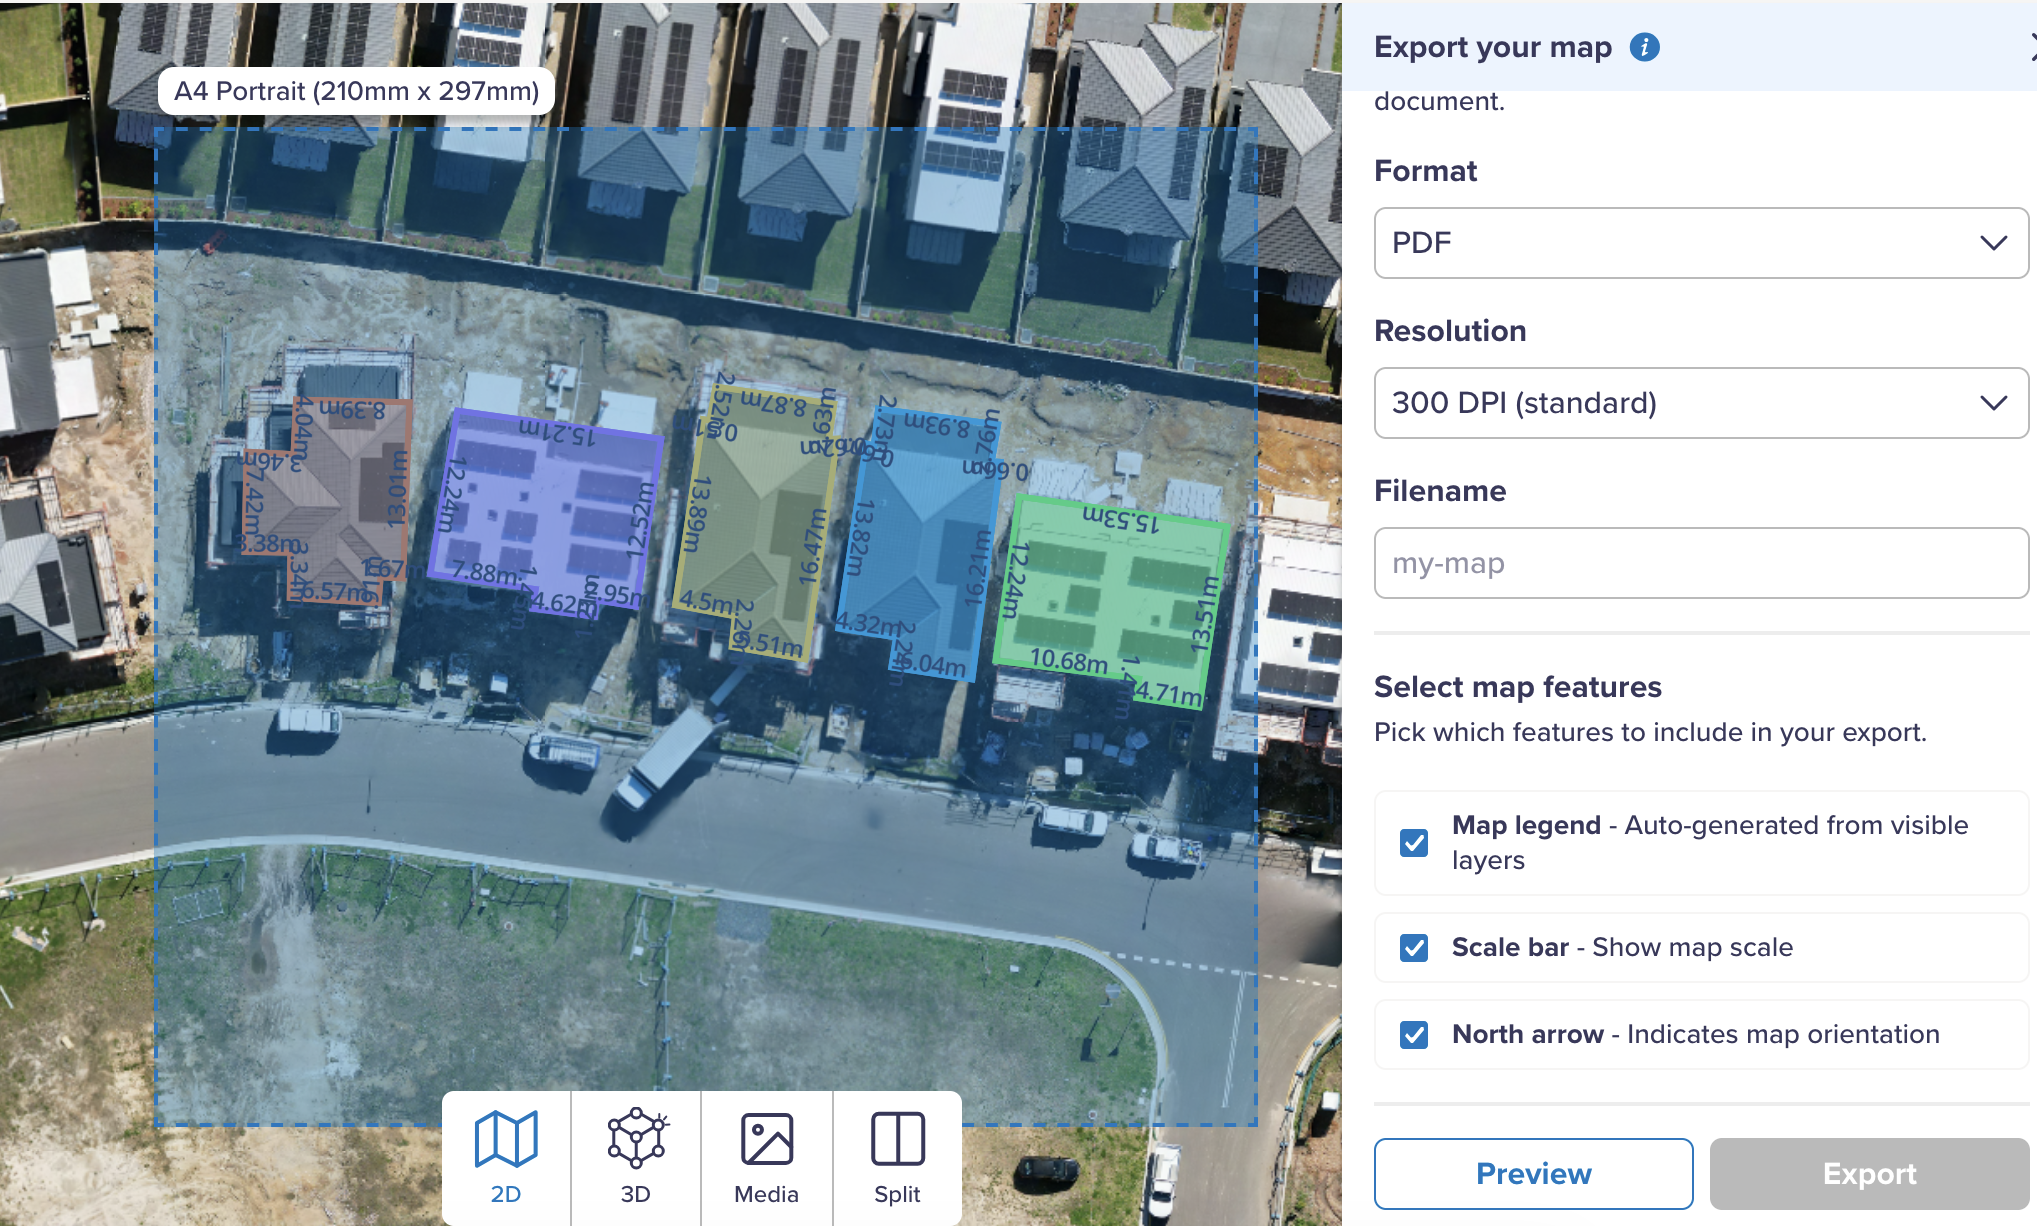Viewport: 2037px width, 1226px height.
Task: Uncheck the Map legend checkbox
Action: click(1414, 843)
